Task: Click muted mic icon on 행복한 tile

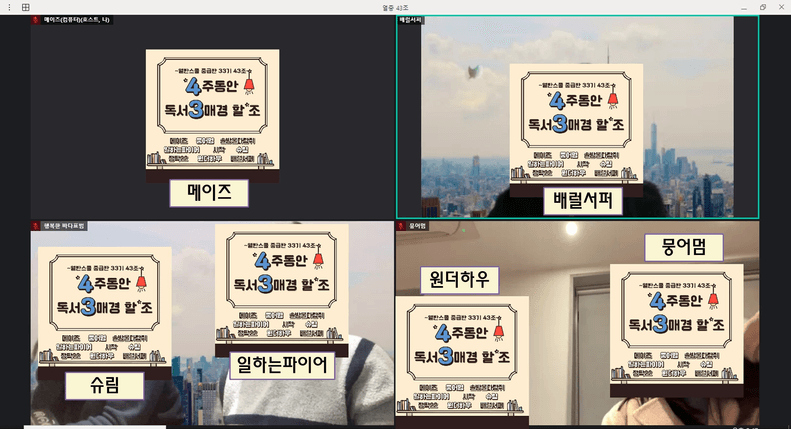Action: (36, 226)
